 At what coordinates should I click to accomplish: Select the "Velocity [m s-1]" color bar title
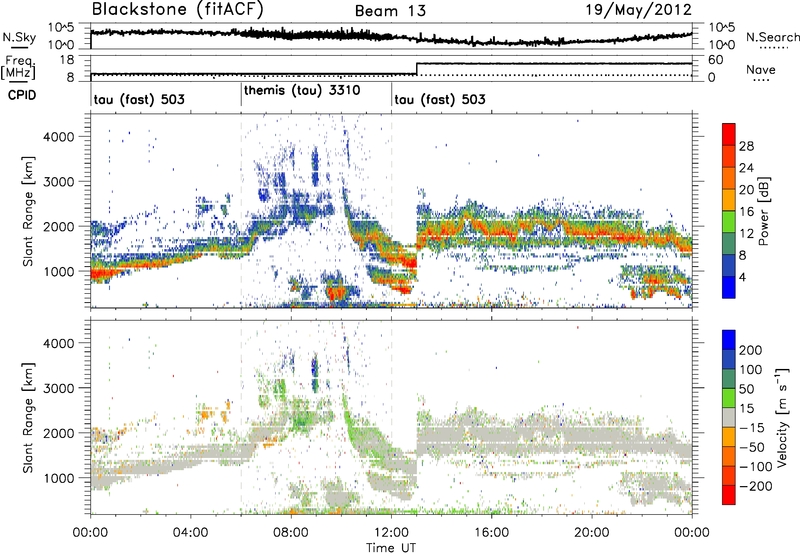783,417
